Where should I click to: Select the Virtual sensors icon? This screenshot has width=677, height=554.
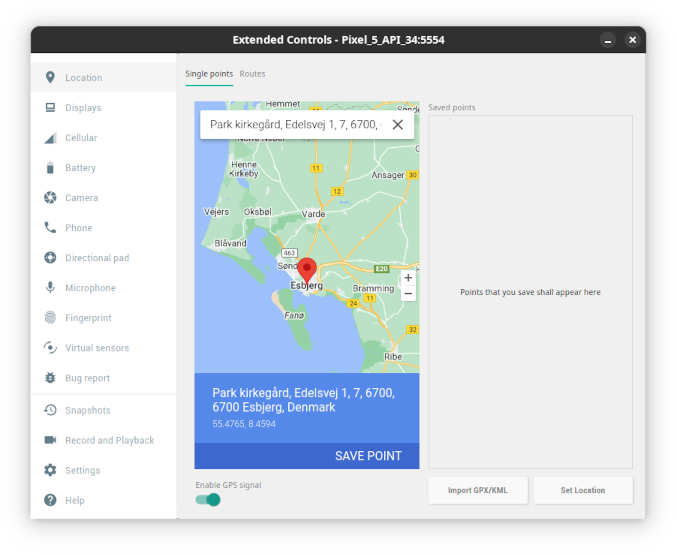[50, 348]
